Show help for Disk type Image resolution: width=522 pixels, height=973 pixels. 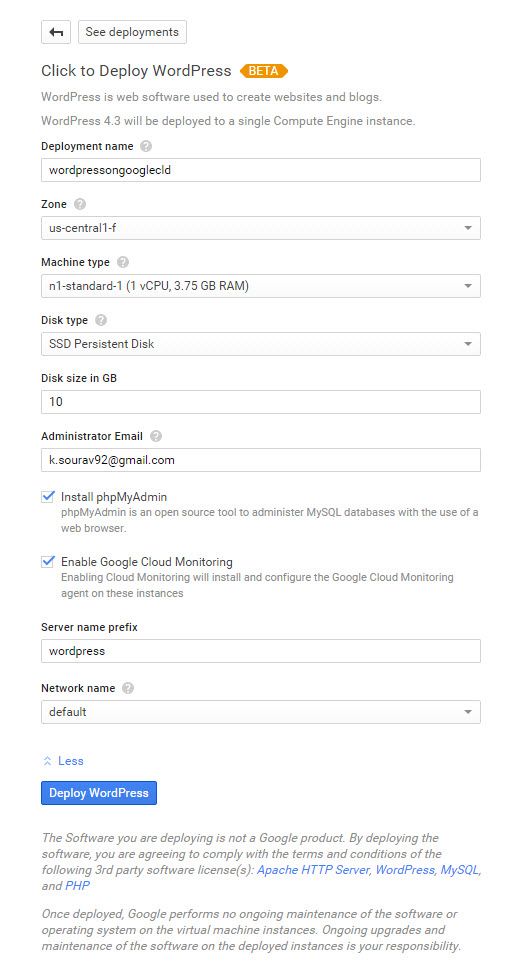tap(101, 320)
